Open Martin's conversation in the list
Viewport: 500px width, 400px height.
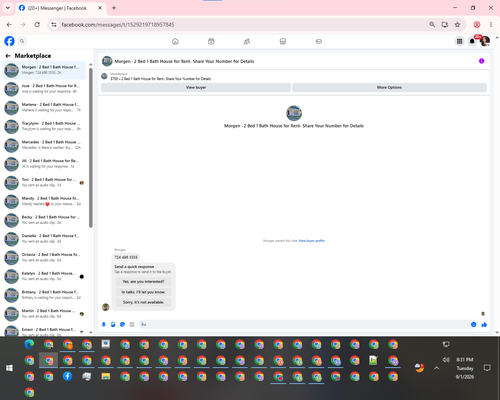coord(44,313)
